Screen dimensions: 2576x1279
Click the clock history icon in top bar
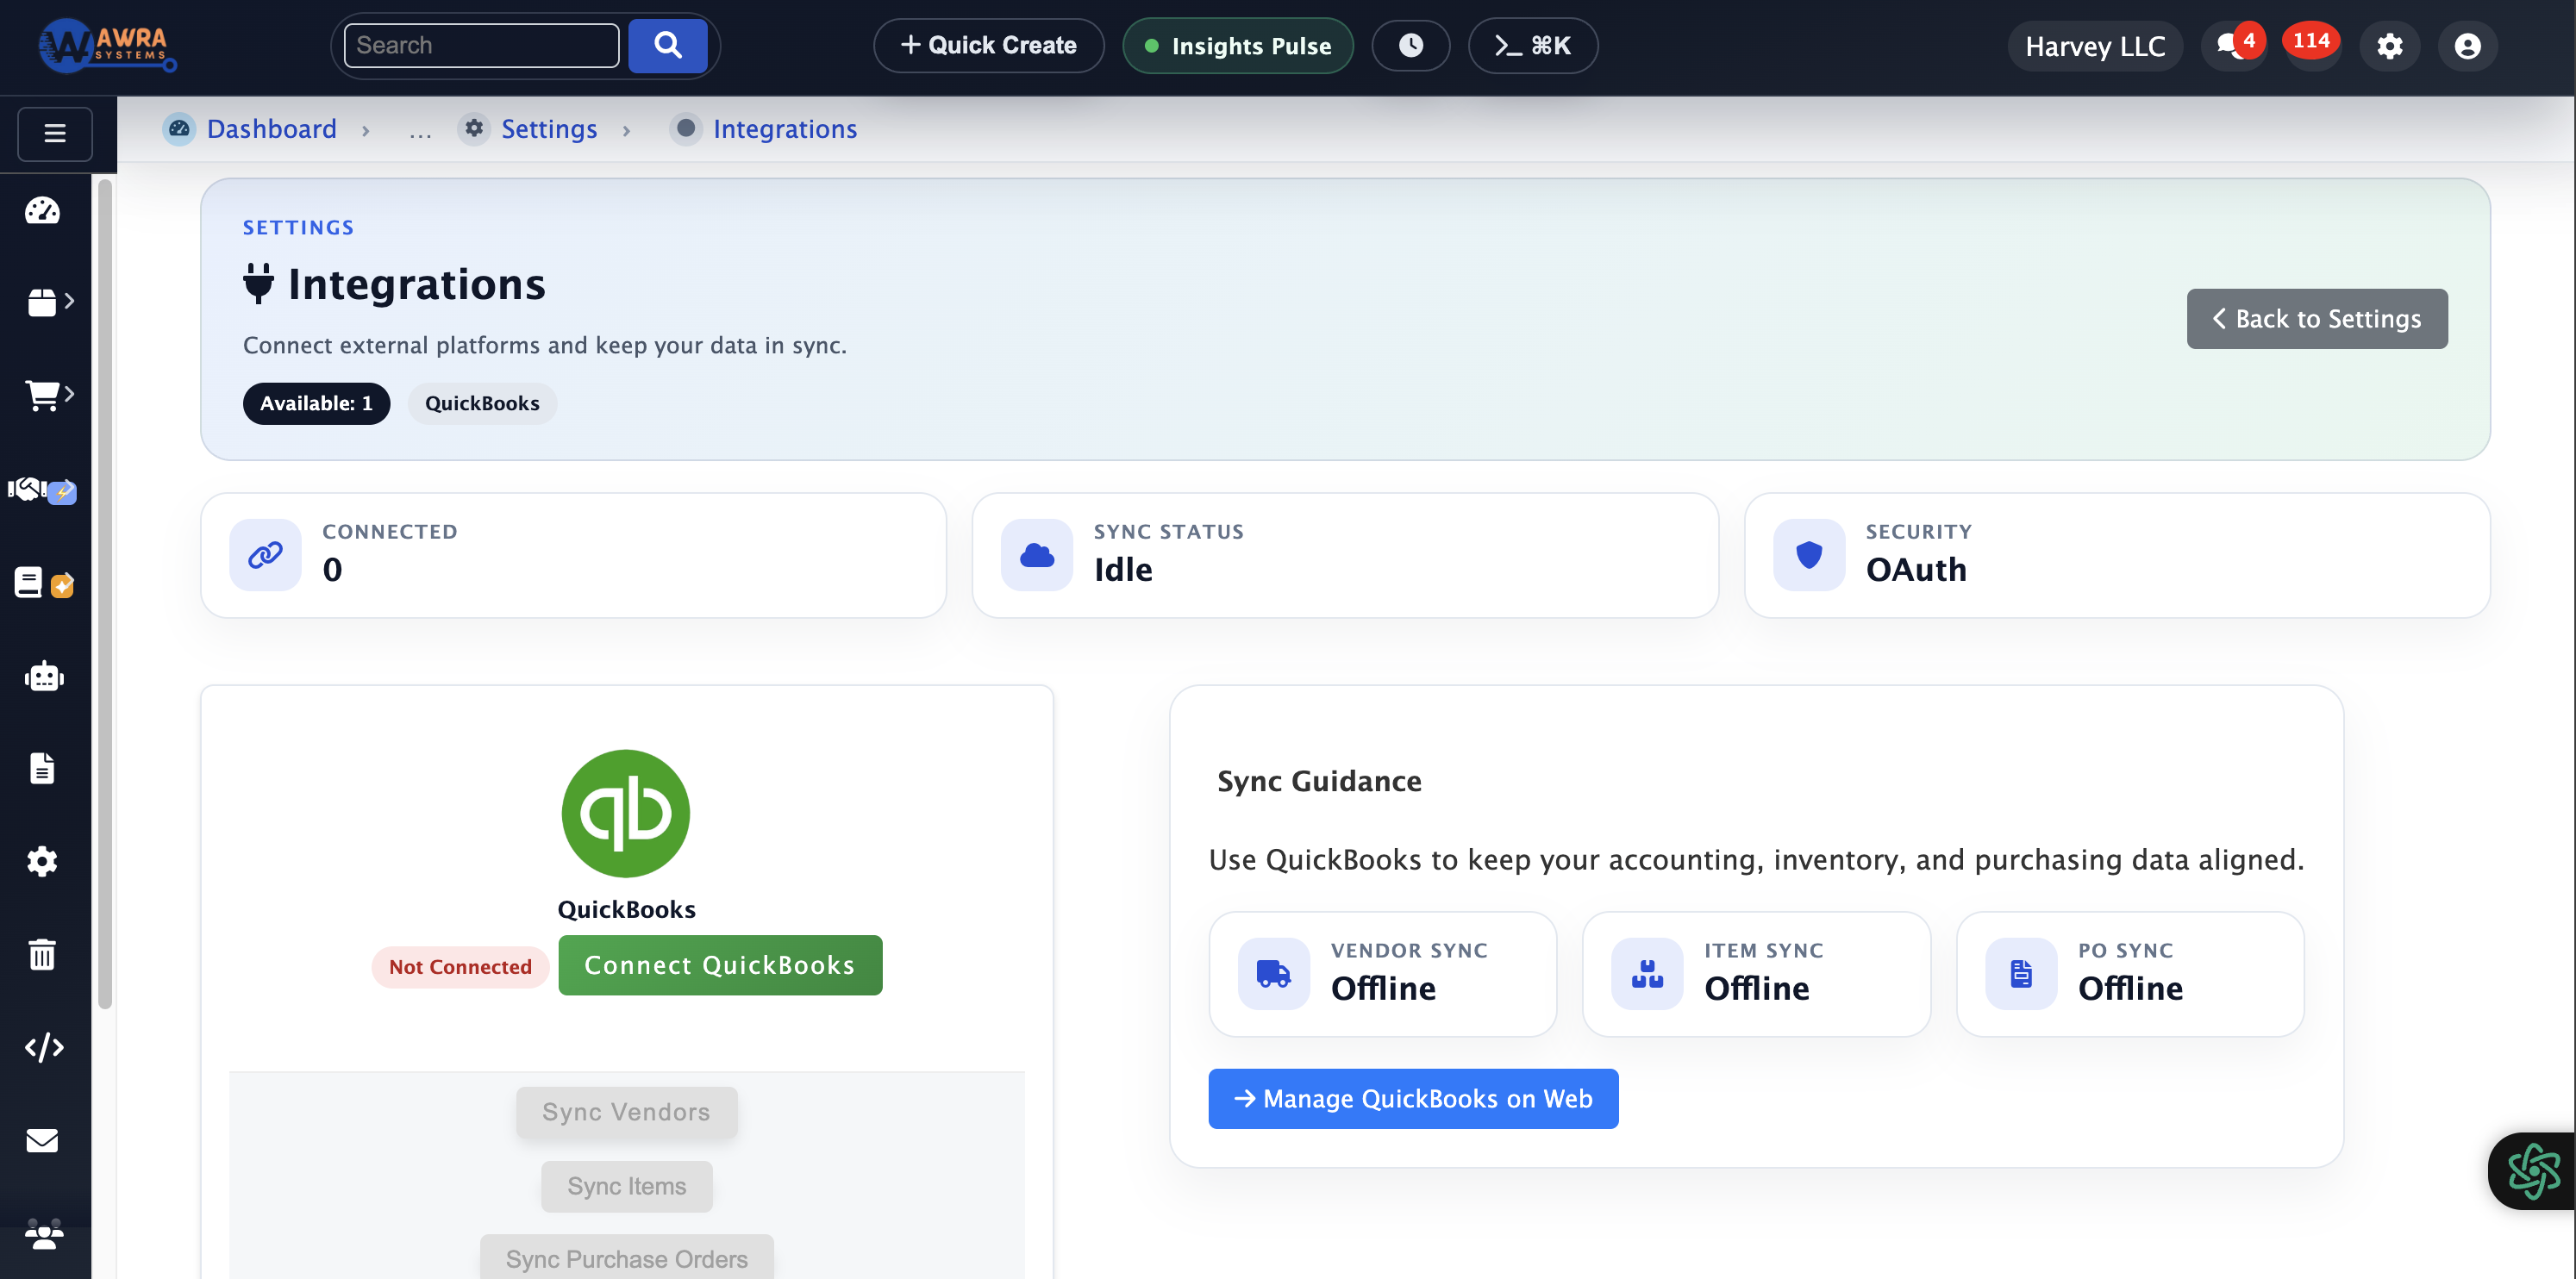pyautogui.click(x=1411, y=45)
